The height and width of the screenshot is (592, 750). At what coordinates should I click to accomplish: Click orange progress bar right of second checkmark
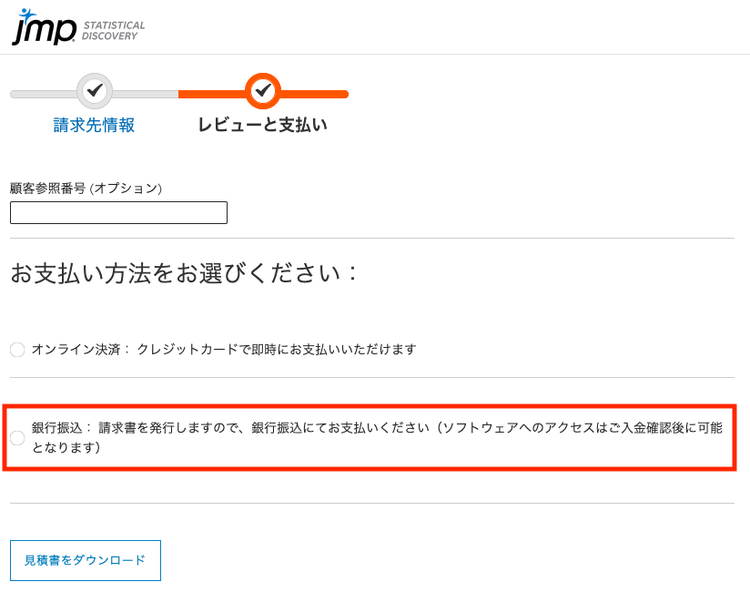click(x=314, y=94)
